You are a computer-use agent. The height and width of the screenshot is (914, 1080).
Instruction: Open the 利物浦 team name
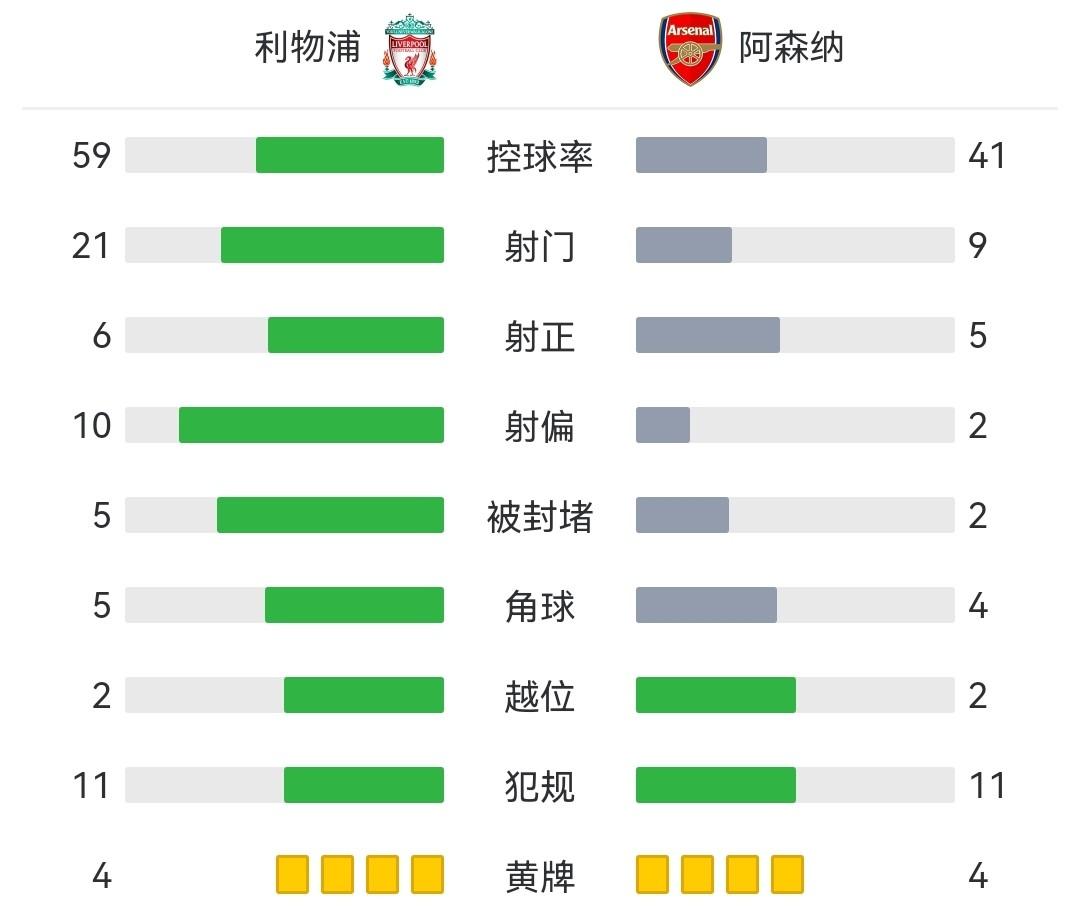307,47
